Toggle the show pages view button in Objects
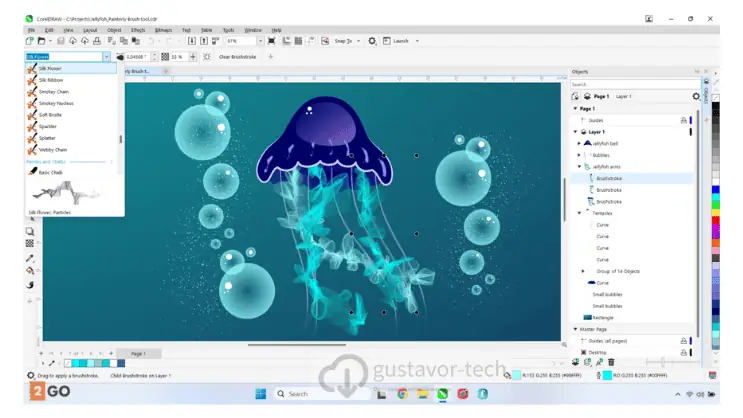 (x=575, y=96)
